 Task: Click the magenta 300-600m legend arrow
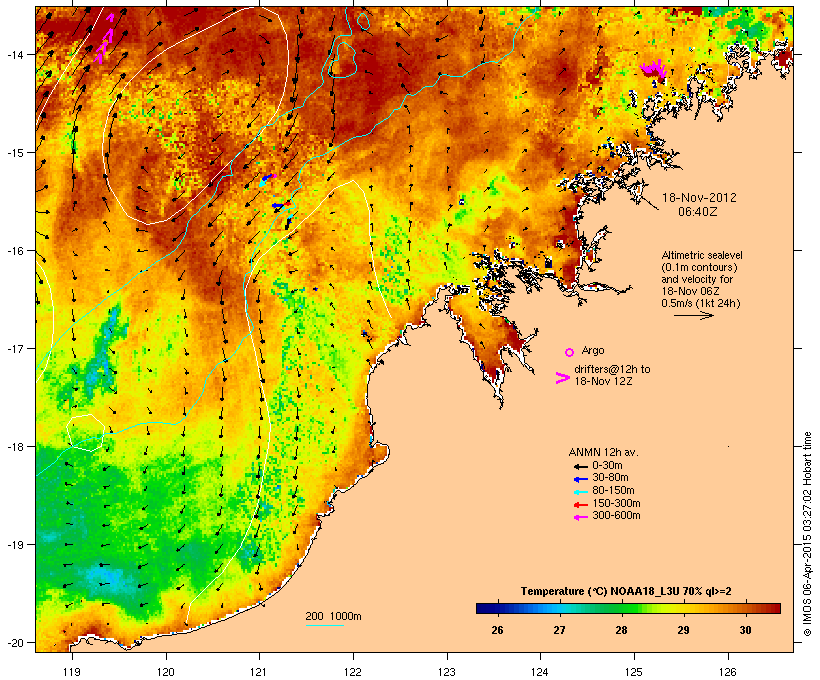click(581, 517)
